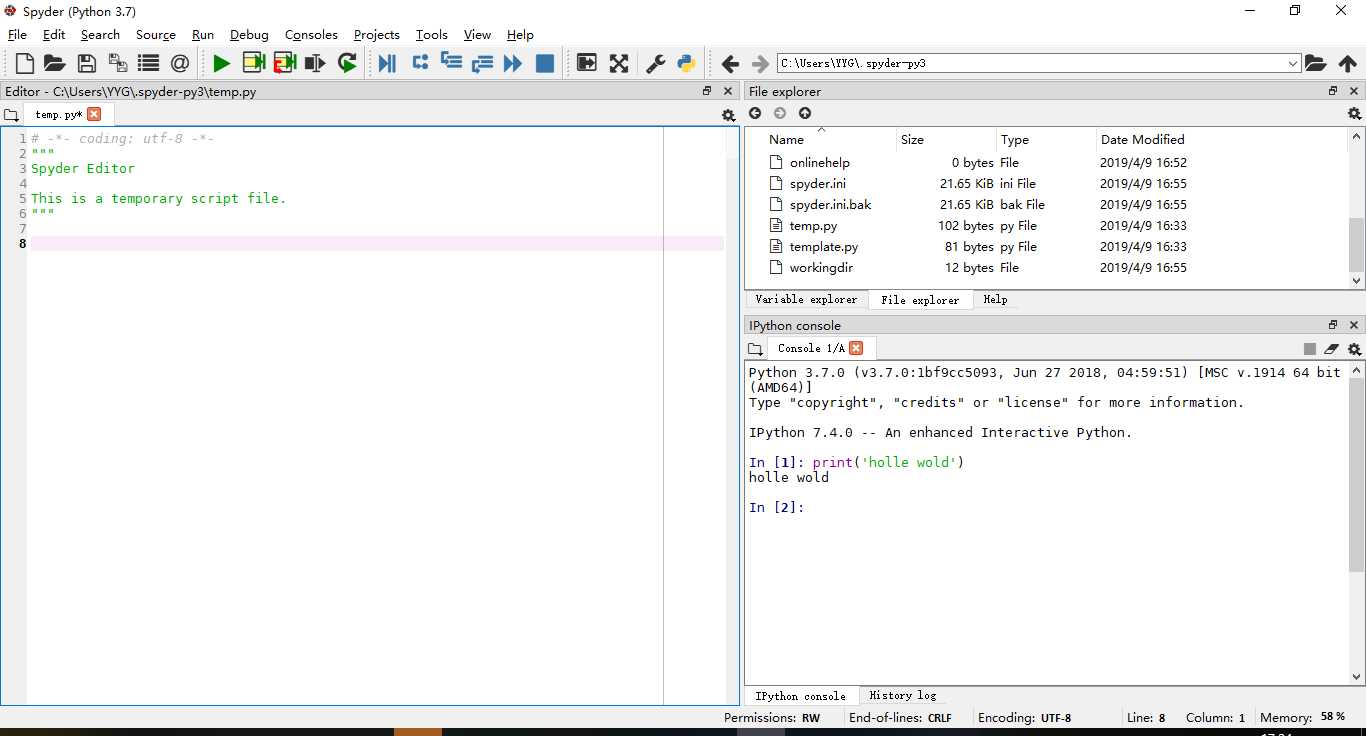Run selection or current line
The image size is (1366, 736).
coord(315,63)
